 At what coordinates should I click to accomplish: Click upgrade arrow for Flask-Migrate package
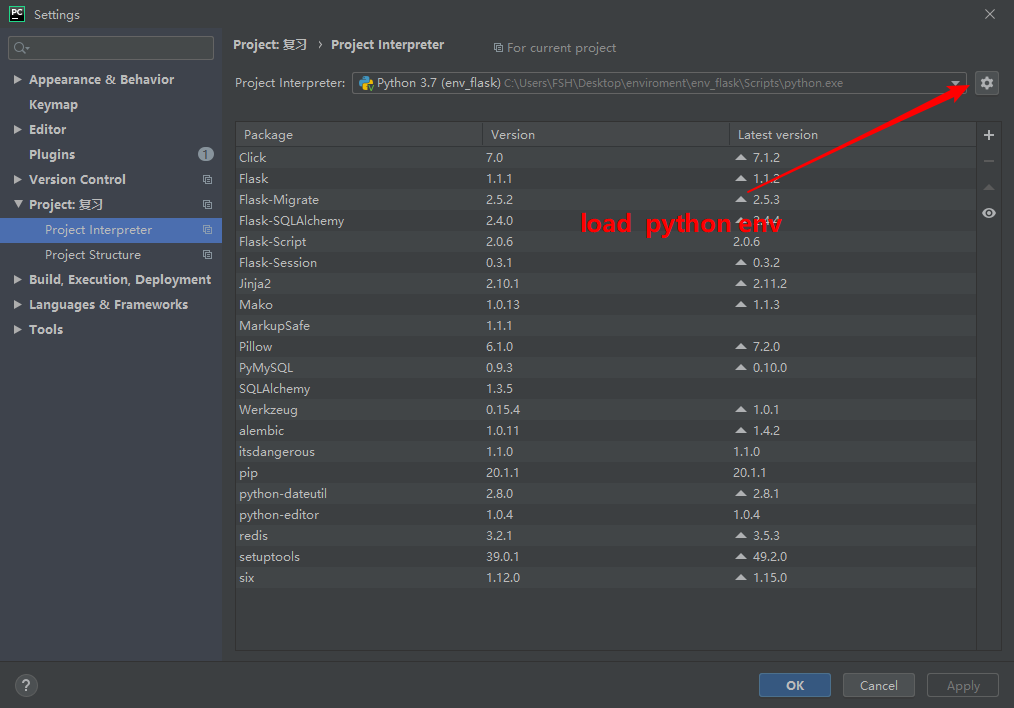(741, 199)
